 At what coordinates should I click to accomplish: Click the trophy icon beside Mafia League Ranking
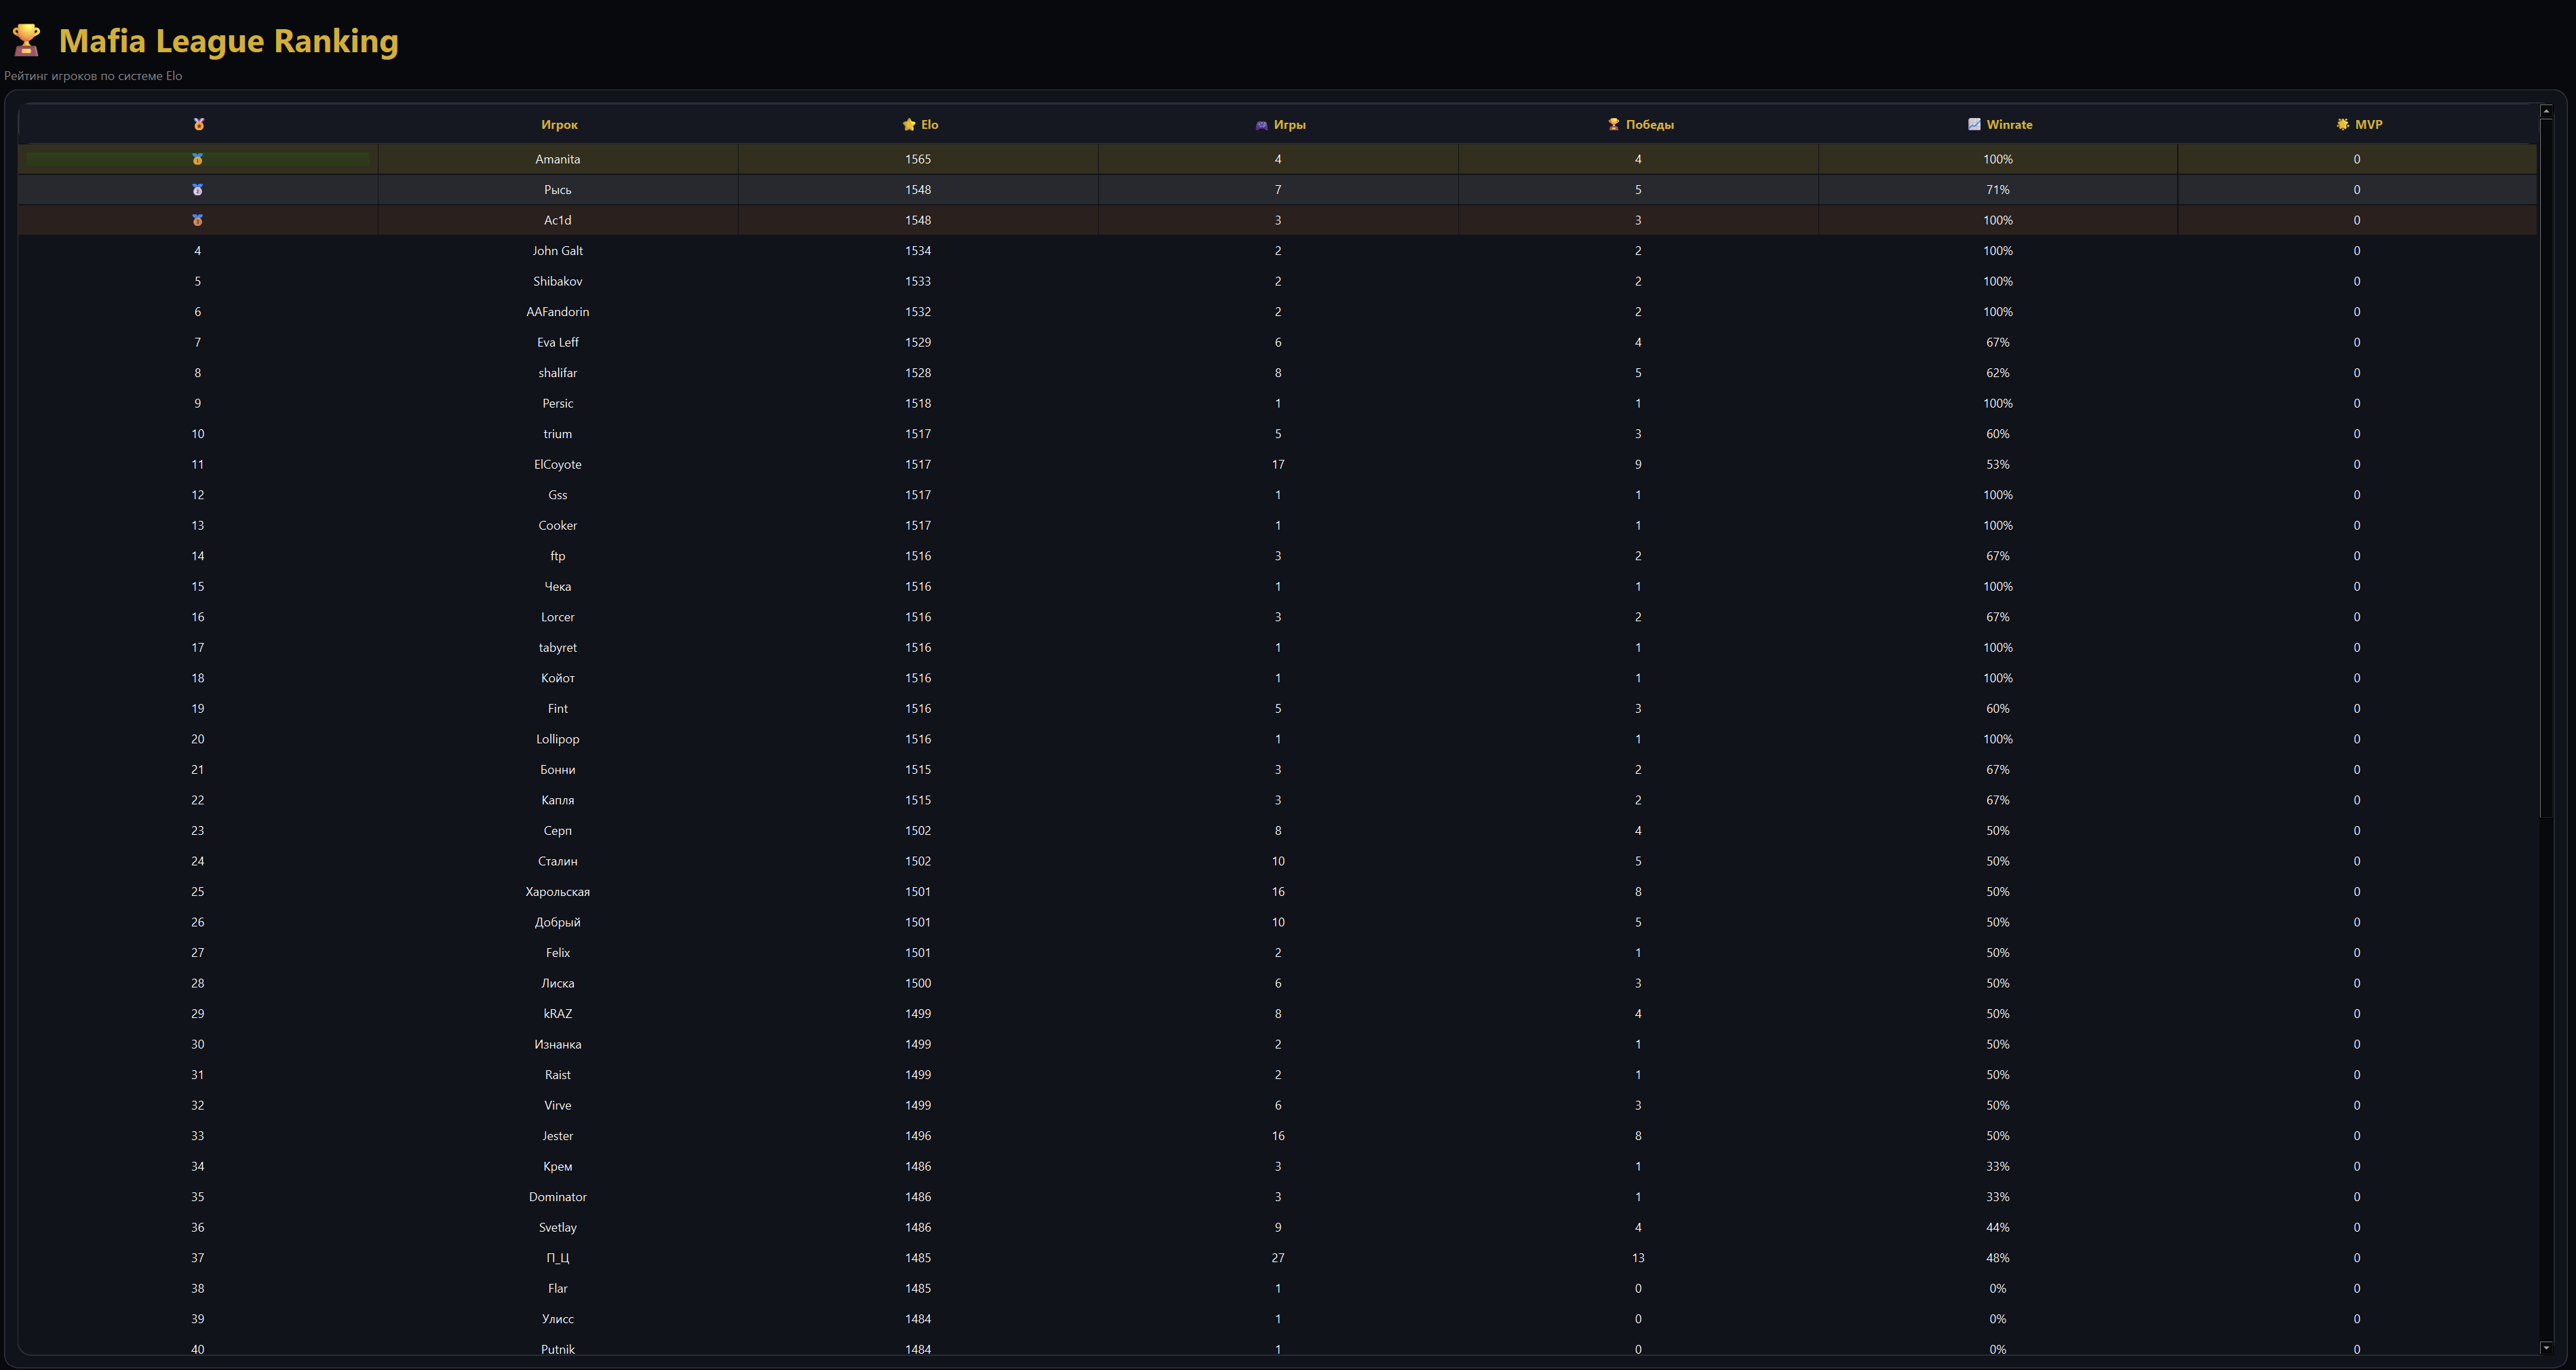point(26,40)
